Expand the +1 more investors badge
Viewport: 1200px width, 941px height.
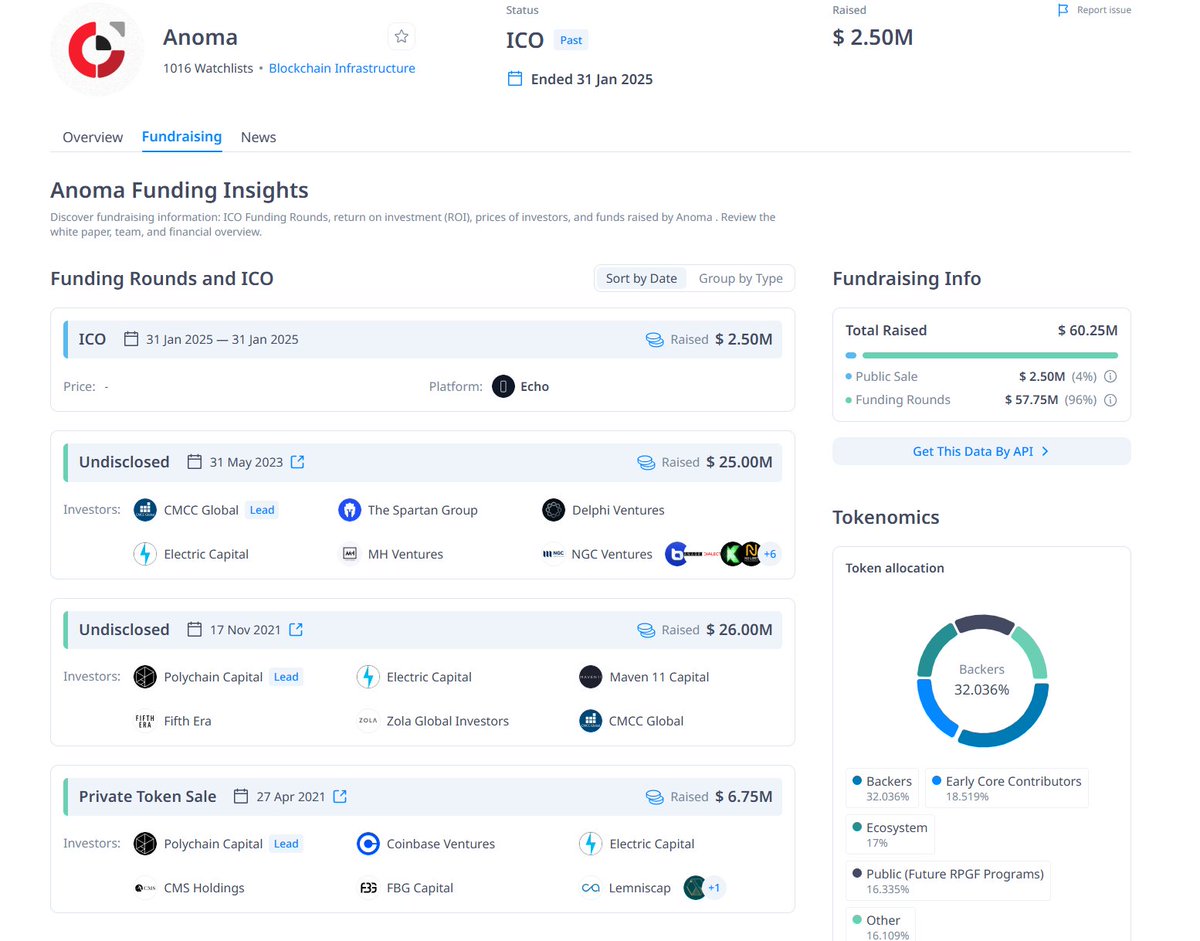click(x=714, y=888)
